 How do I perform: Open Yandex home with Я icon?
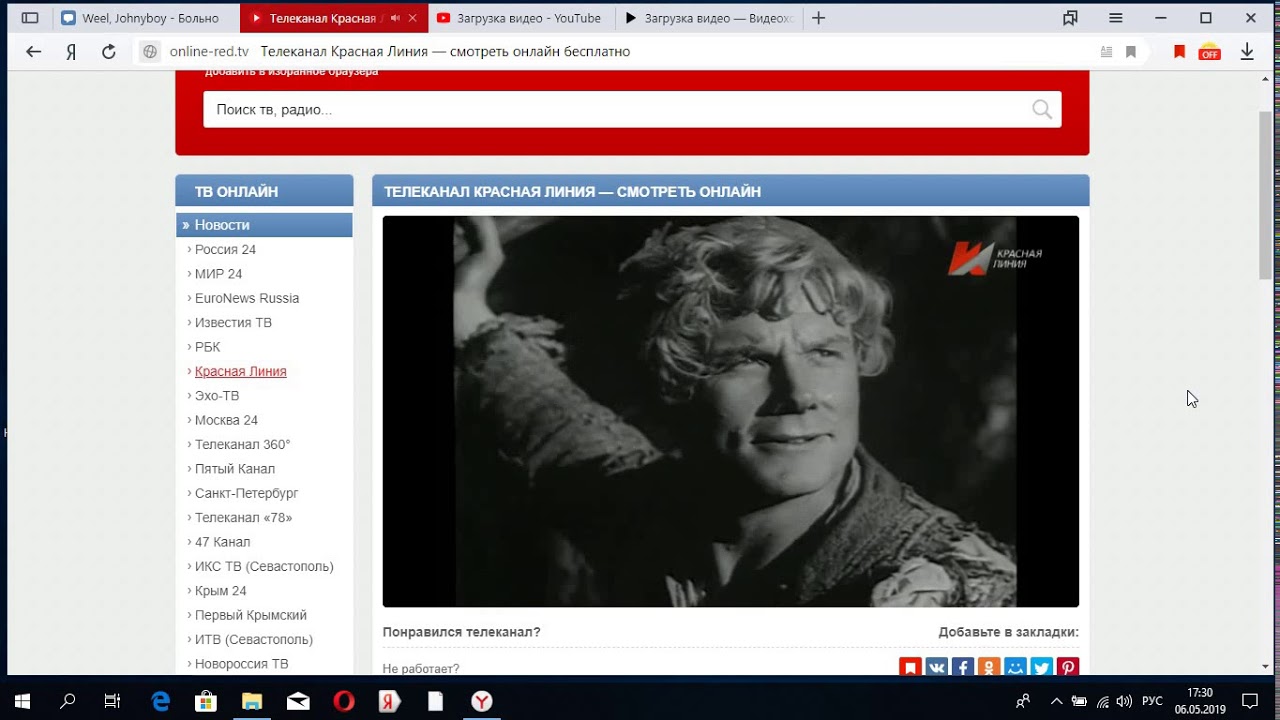coord(71,52)
